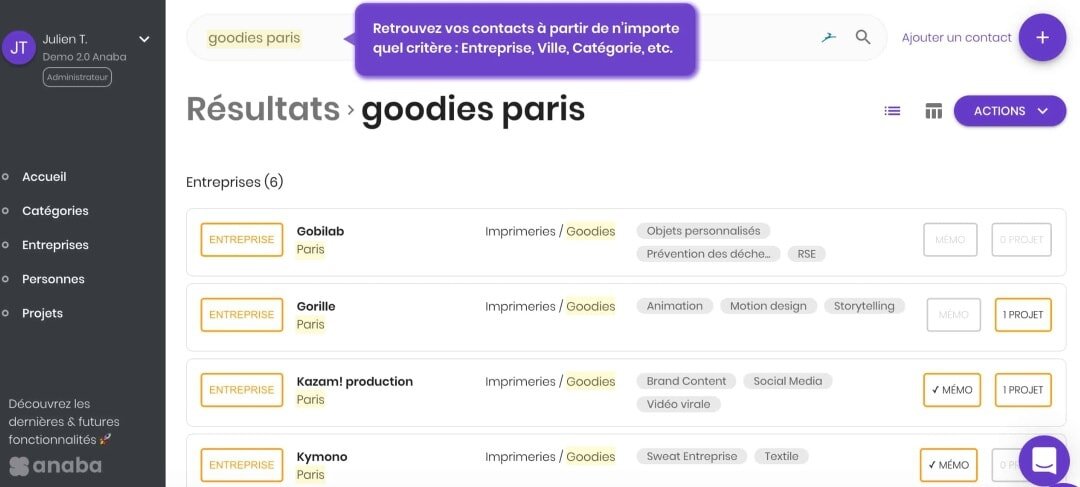Open the 1 PROJET button for Gorille

[1023, 315]
